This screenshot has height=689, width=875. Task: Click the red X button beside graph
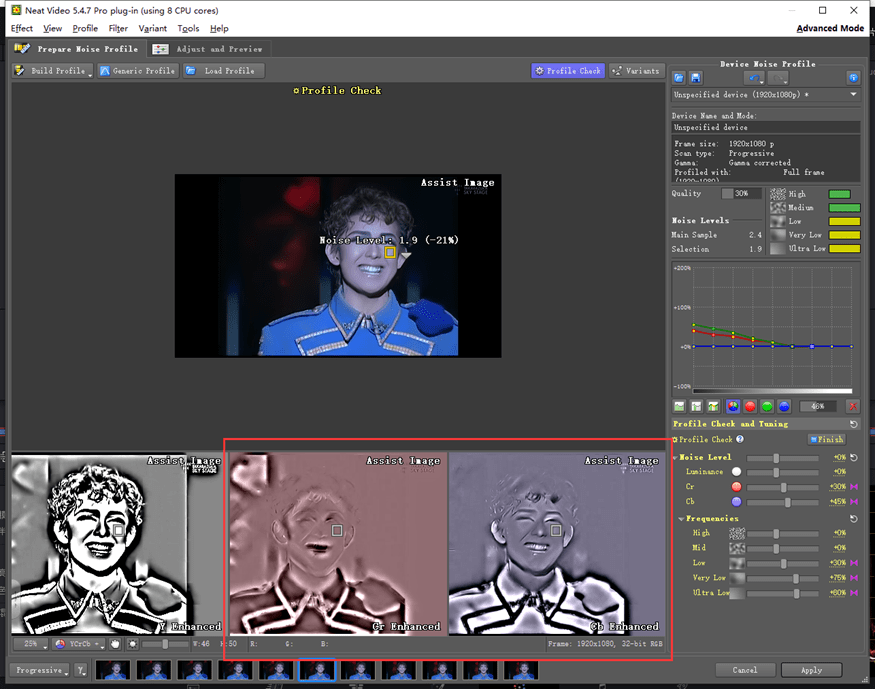click(x=853, y=407)
